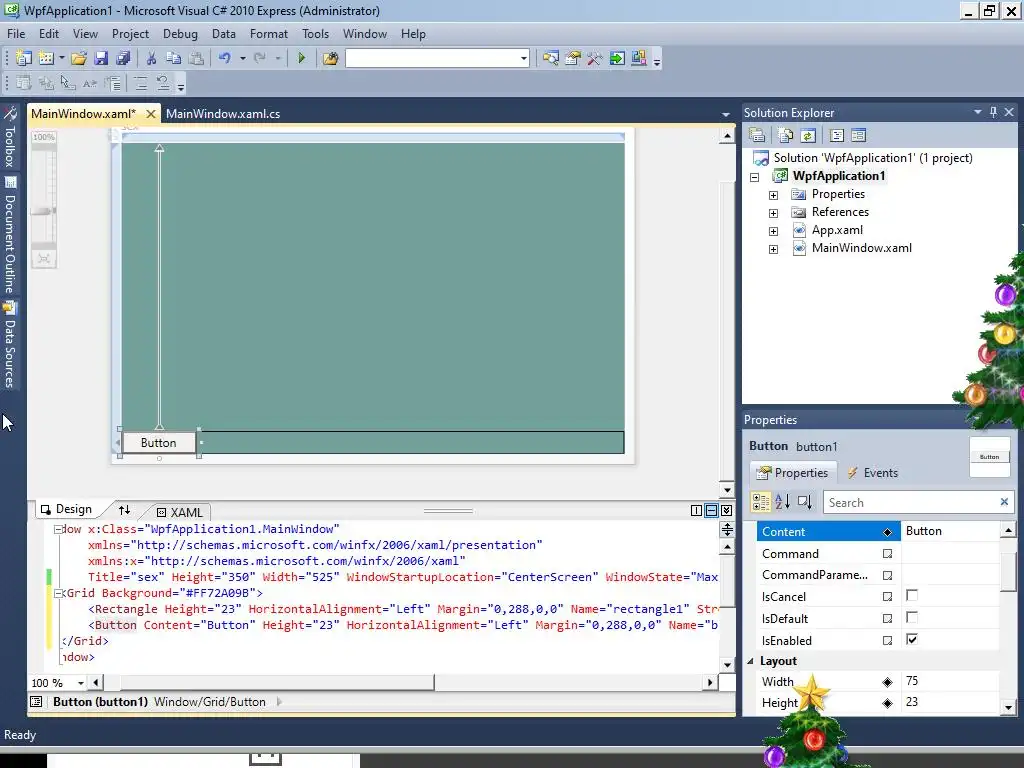Screen dimensions: 1024x768
Task: Open the solution configurations combo box
Action: tap(437, 58)
